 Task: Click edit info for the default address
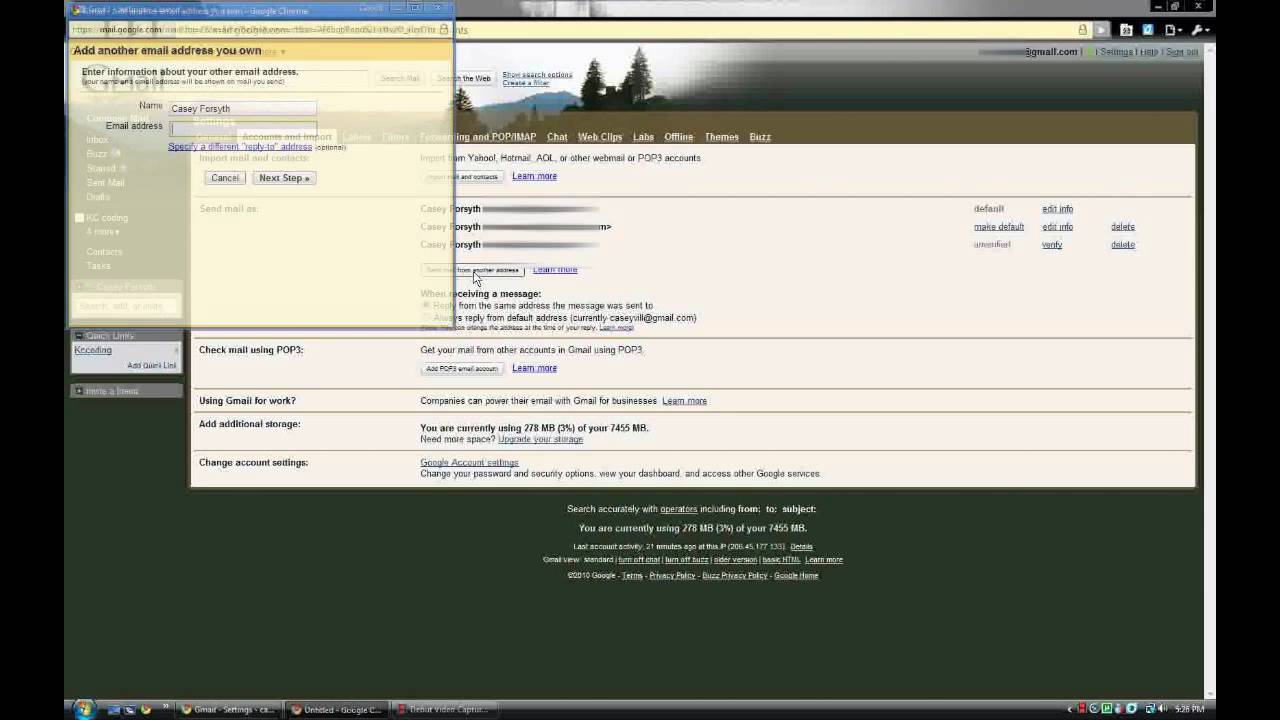click(1057, 209)
